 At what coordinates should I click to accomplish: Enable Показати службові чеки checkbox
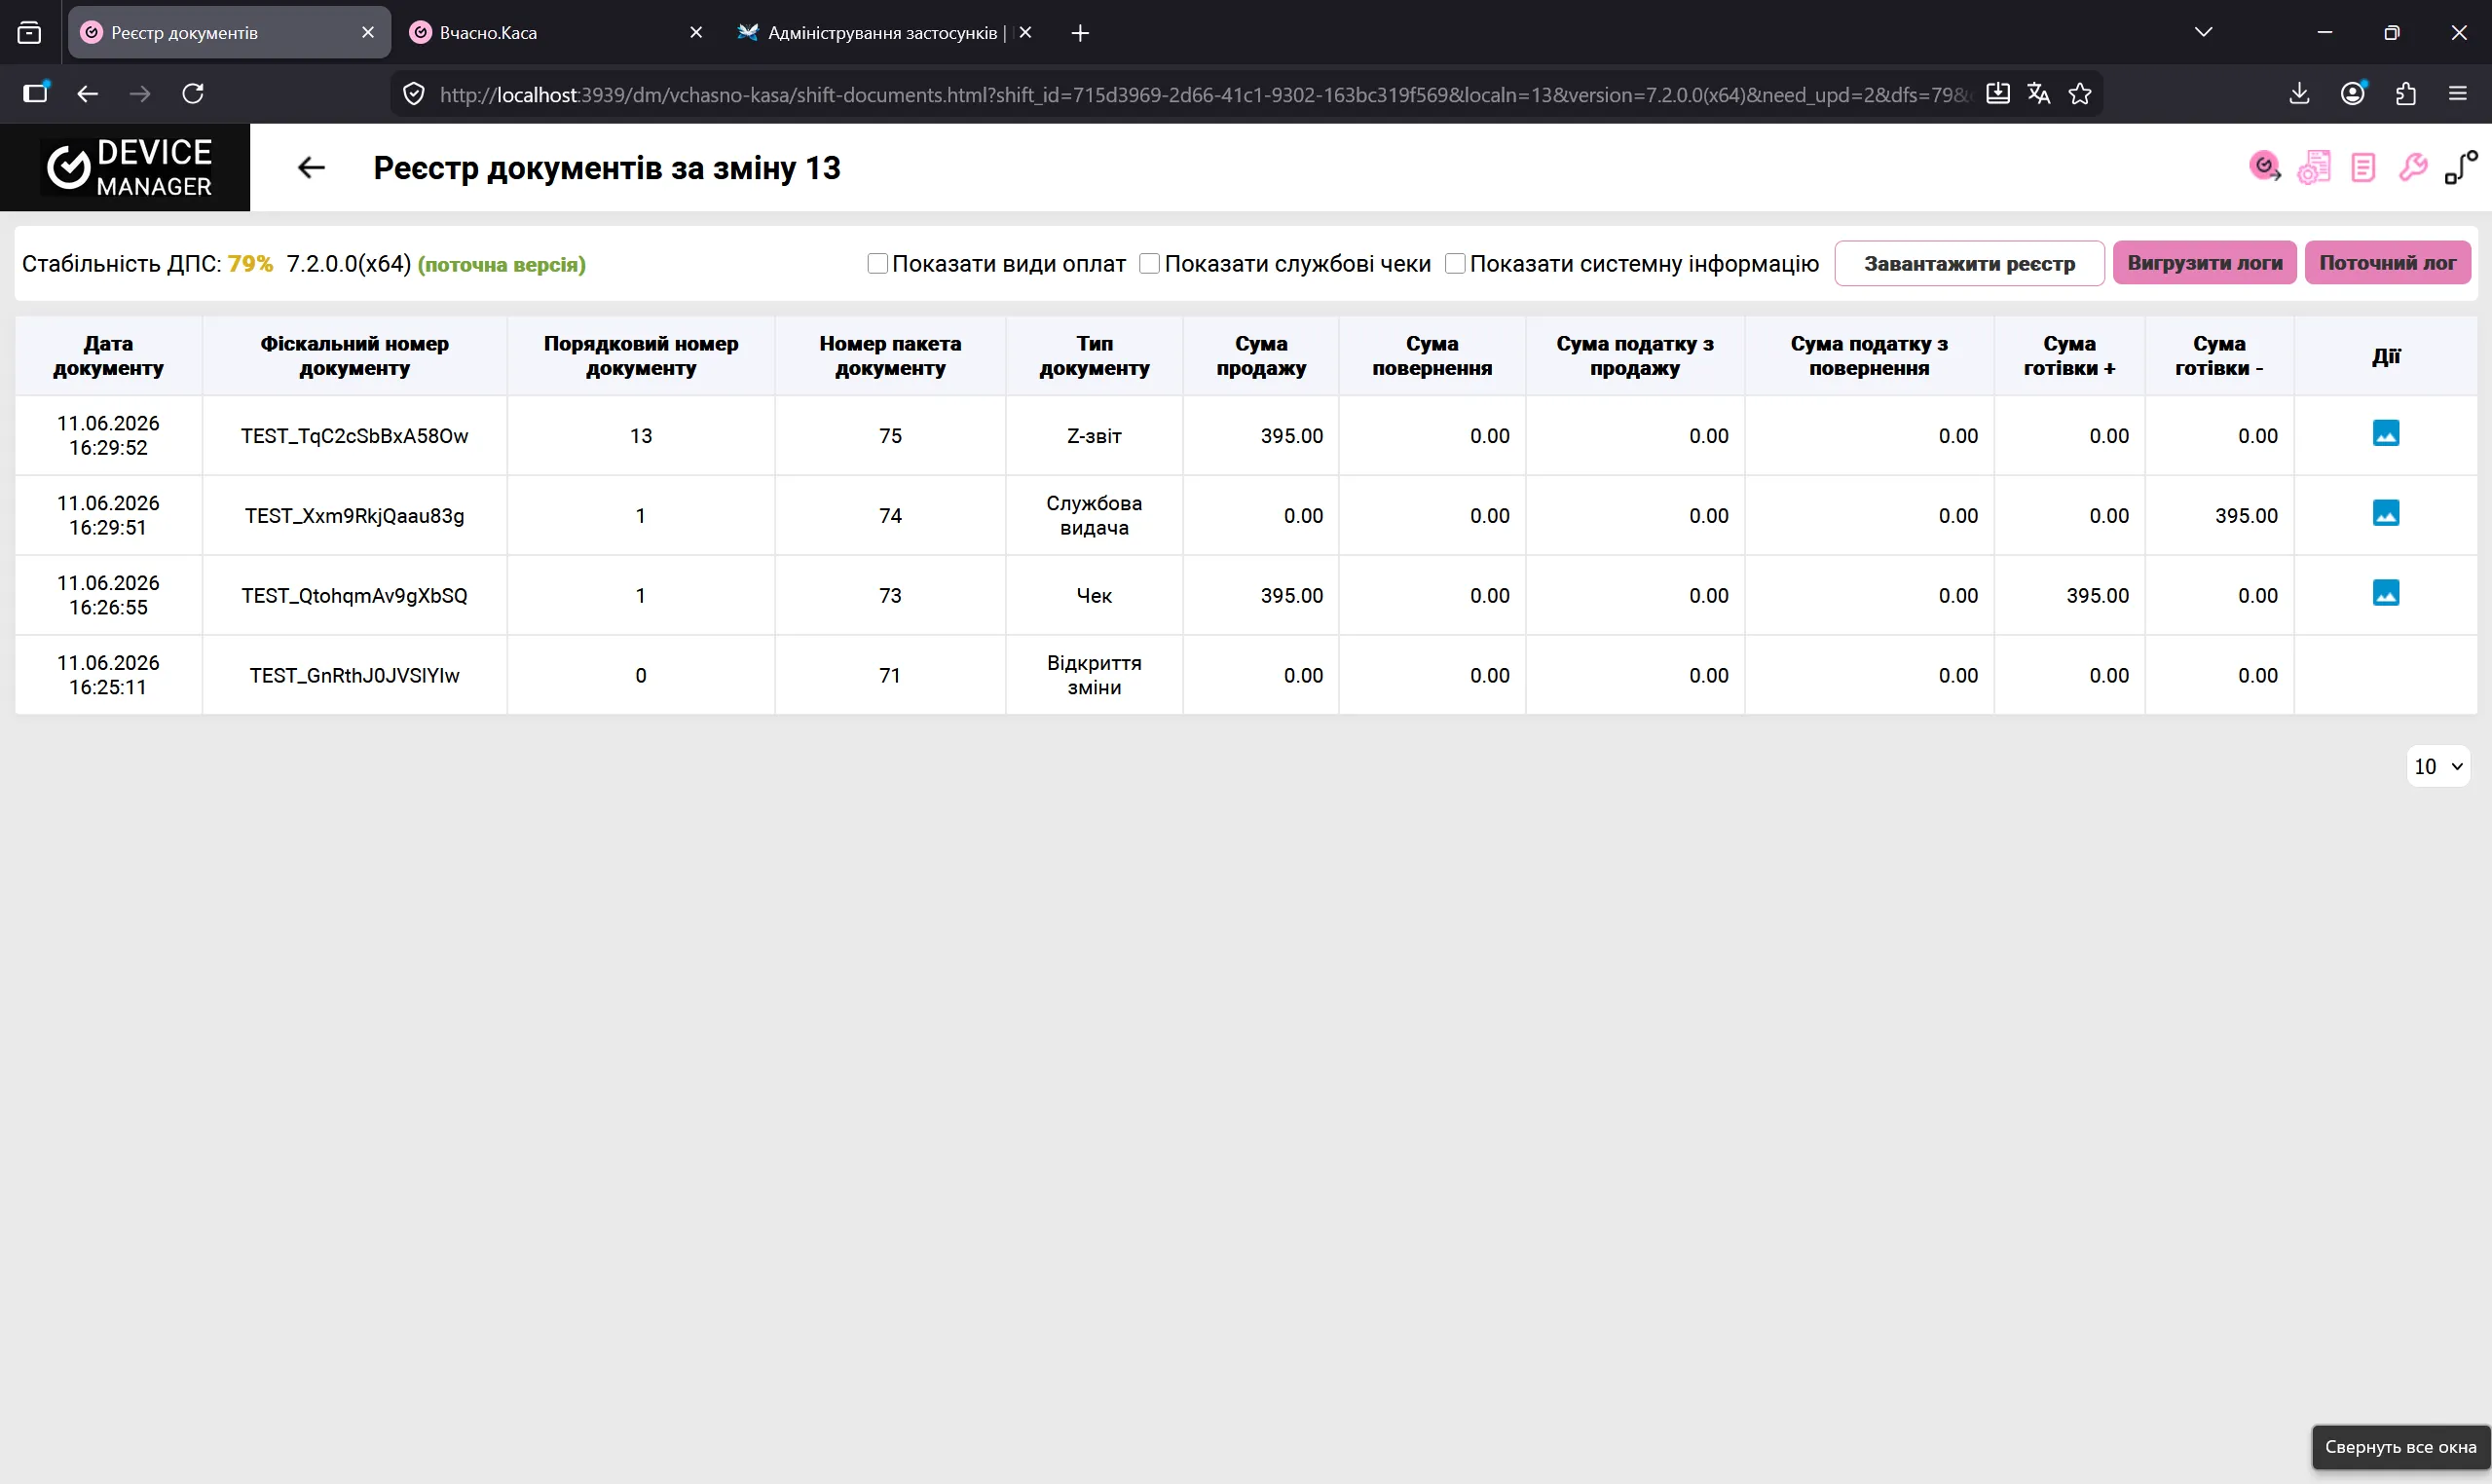click(x=1150, y=263)
